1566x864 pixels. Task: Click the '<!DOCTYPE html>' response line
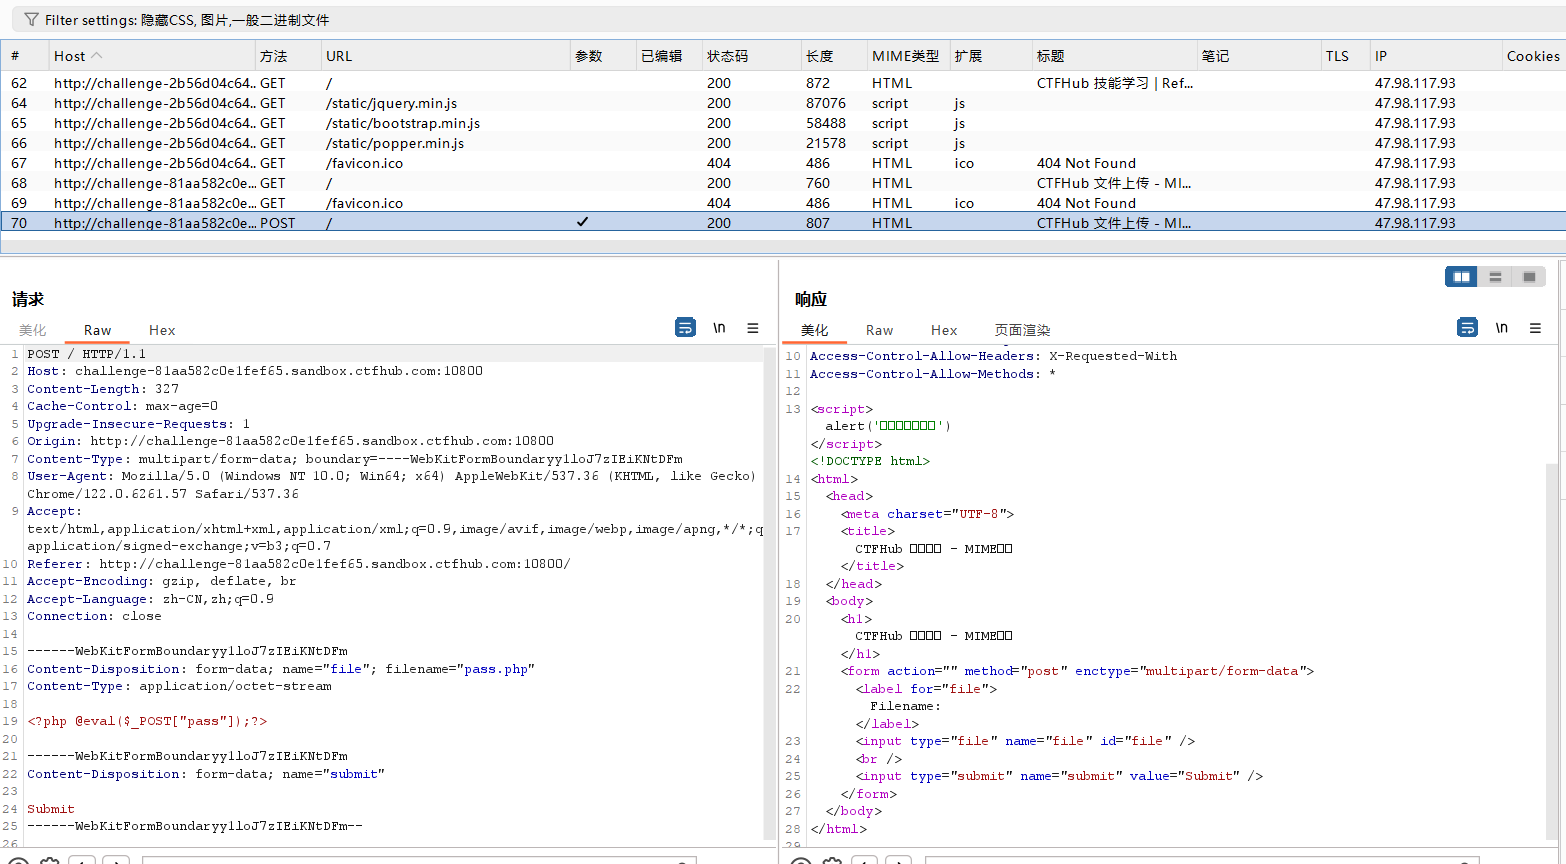click(870, 461)
